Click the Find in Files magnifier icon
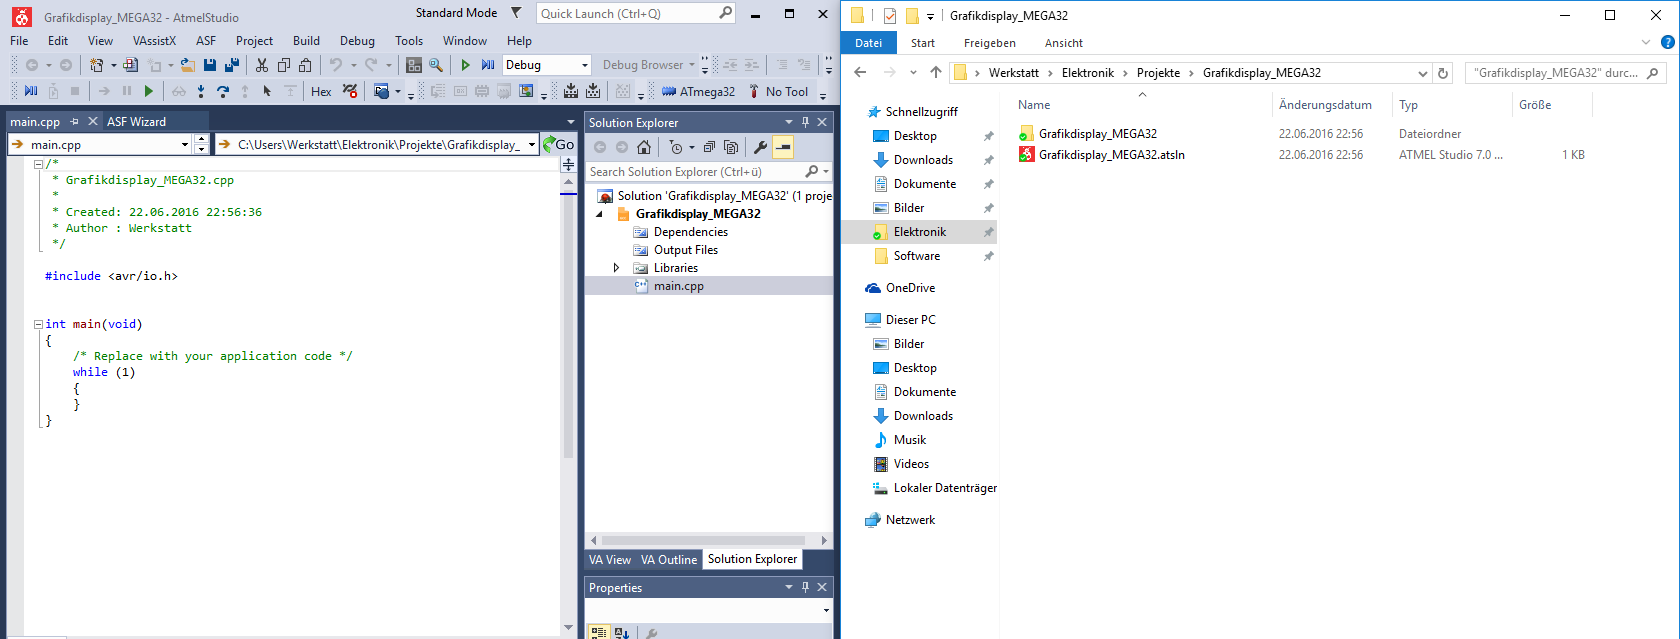The height and width of the screenshot is (639, 1680). click(x=436, y=65)
